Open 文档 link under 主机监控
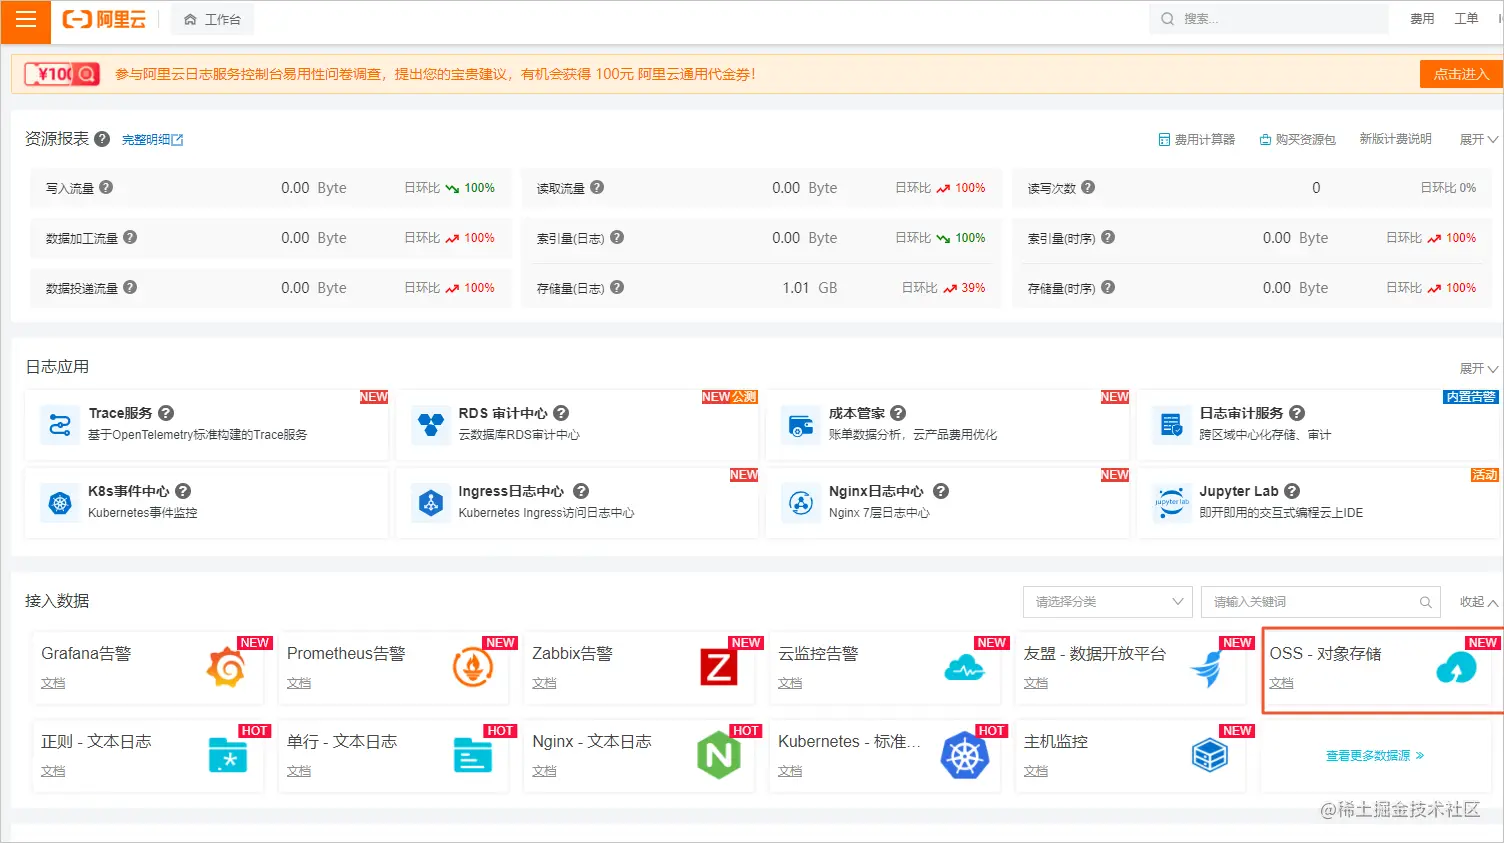This screenshot has height=843, width=1504. point(1036,771)
